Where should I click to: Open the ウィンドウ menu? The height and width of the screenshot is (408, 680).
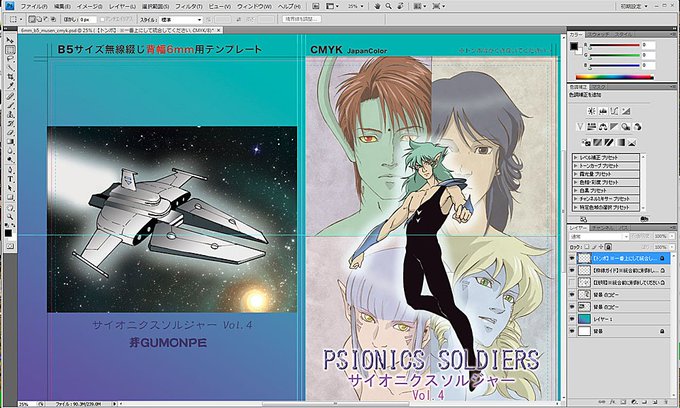[254, 7]
